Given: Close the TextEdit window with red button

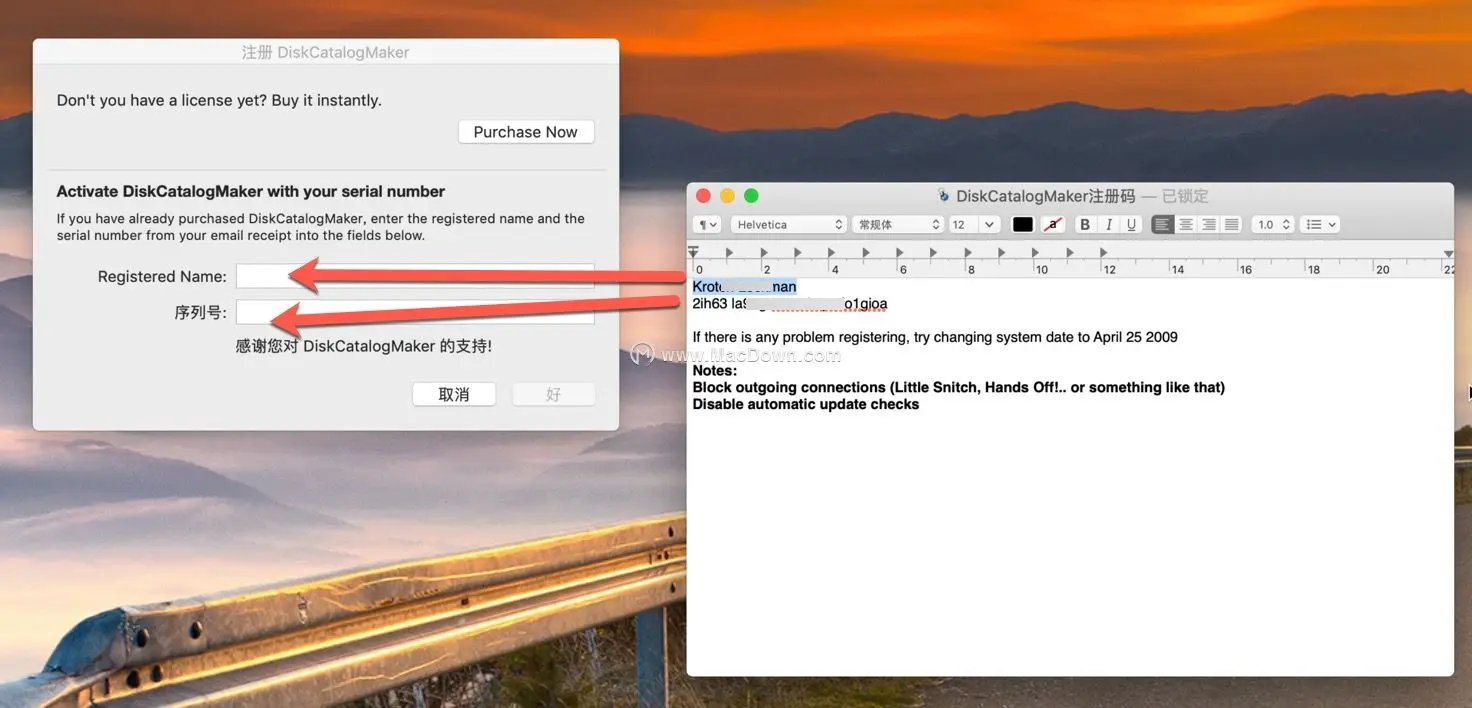Looking at the screenshot, I should point(703,196).
